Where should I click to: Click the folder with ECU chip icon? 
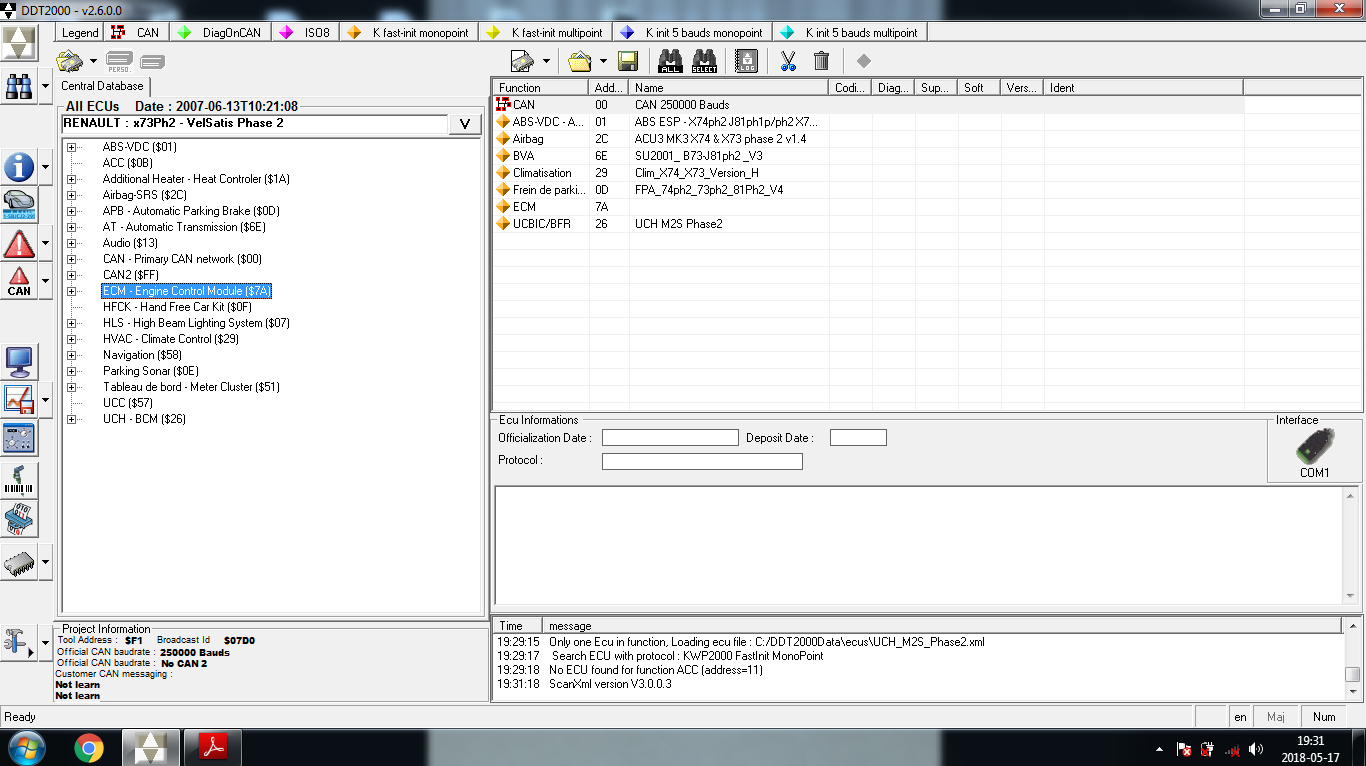[69, 62]
